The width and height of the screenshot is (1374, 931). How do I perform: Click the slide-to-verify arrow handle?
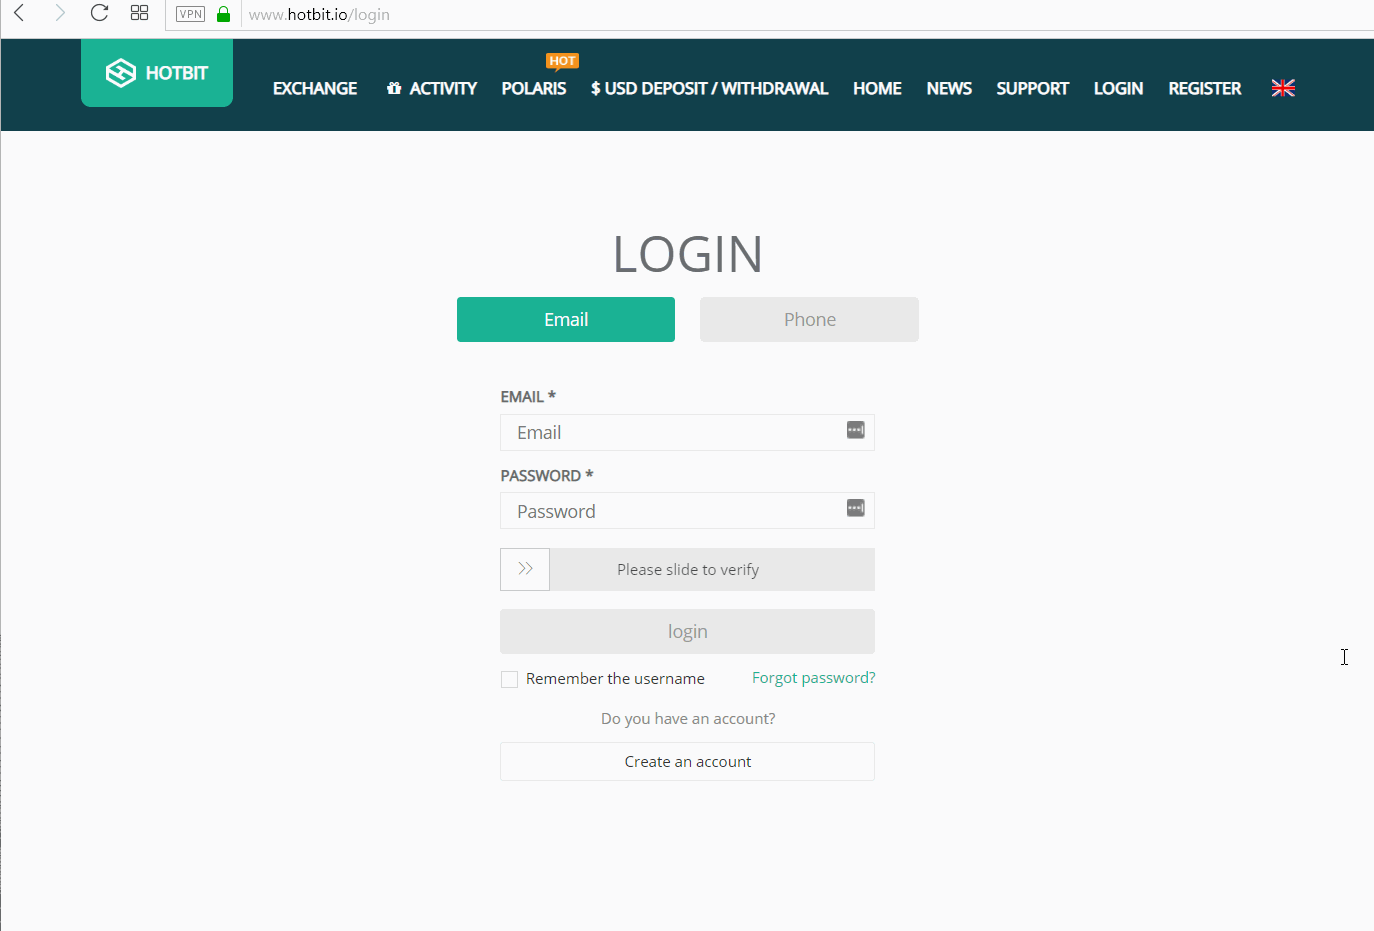click(525, 569)
